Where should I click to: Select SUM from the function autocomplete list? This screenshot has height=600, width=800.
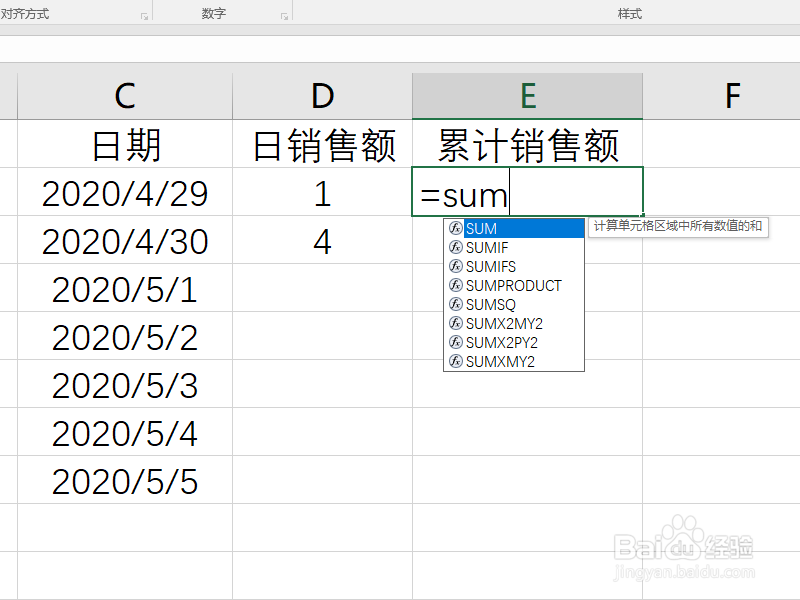(x=514, y=229)
